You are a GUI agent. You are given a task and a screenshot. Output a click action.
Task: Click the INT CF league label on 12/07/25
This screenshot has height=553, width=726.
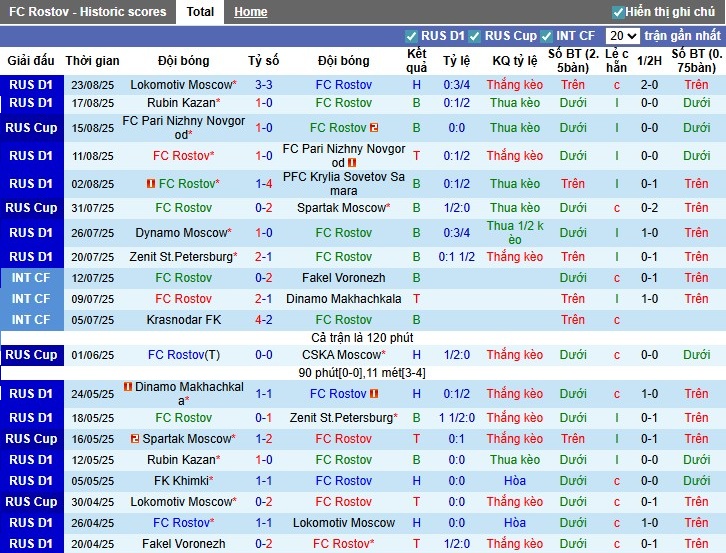click(31, 278)
